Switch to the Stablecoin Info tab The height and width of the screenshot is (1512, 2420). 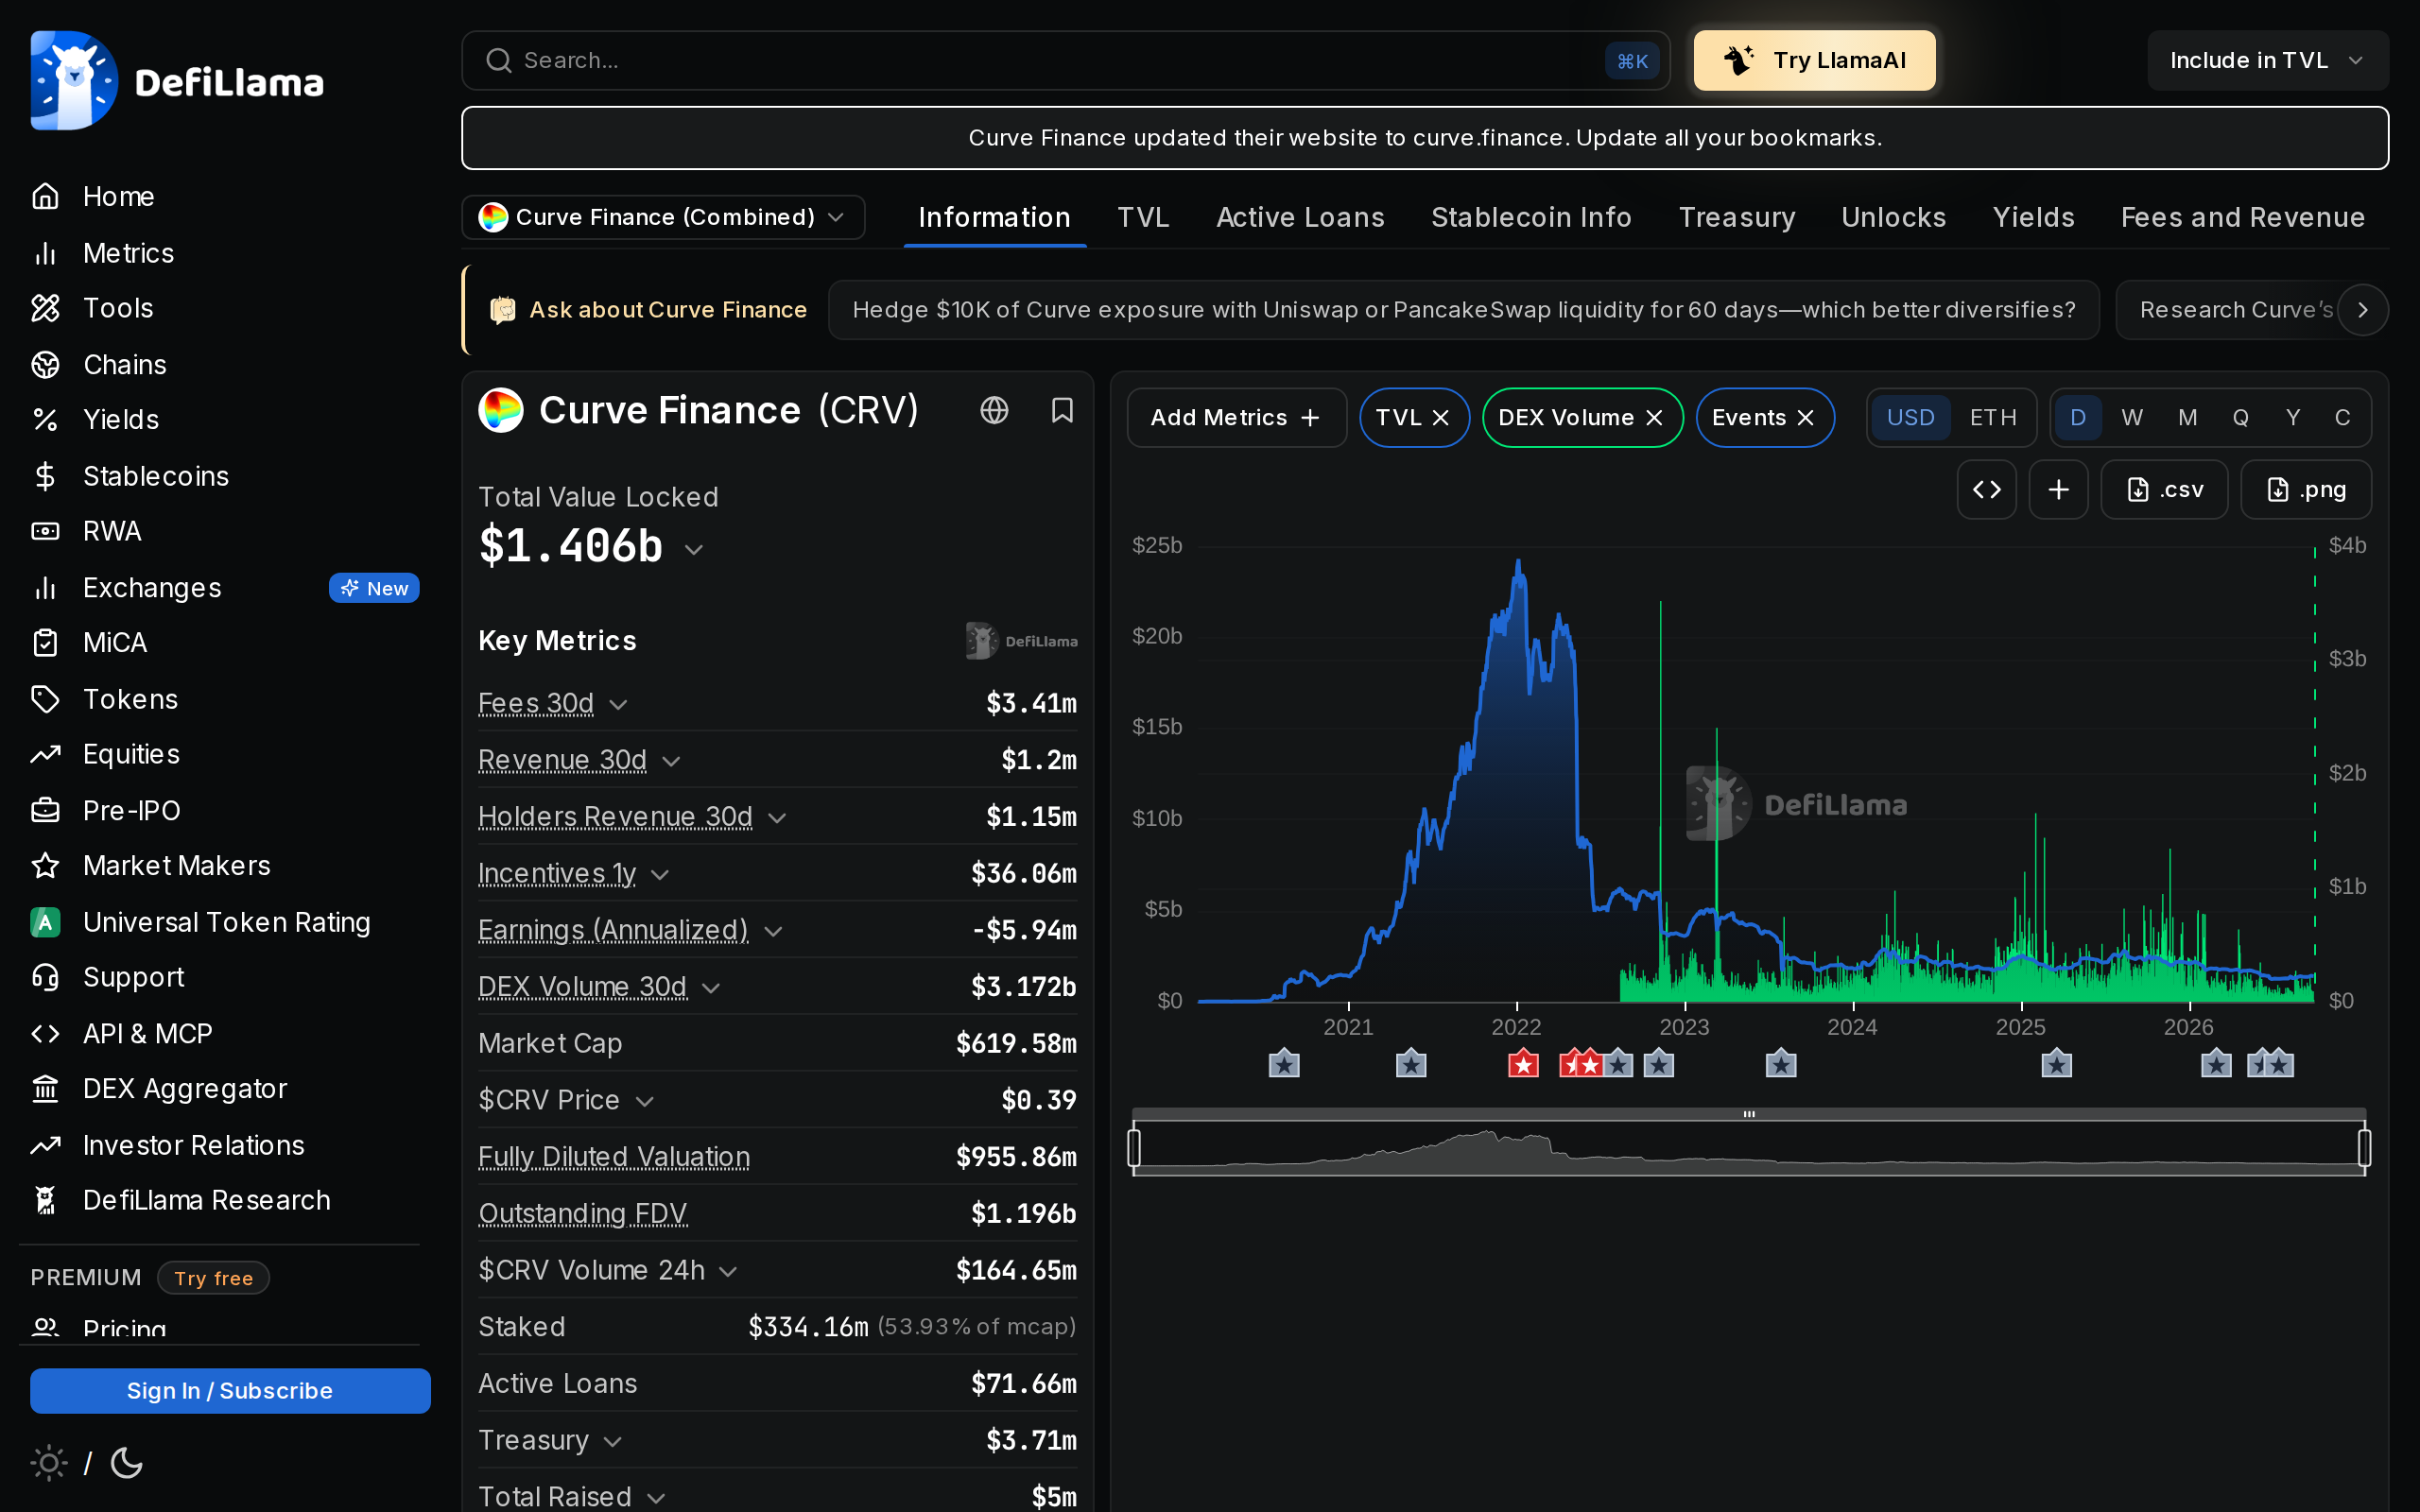tap(1531, 217)
